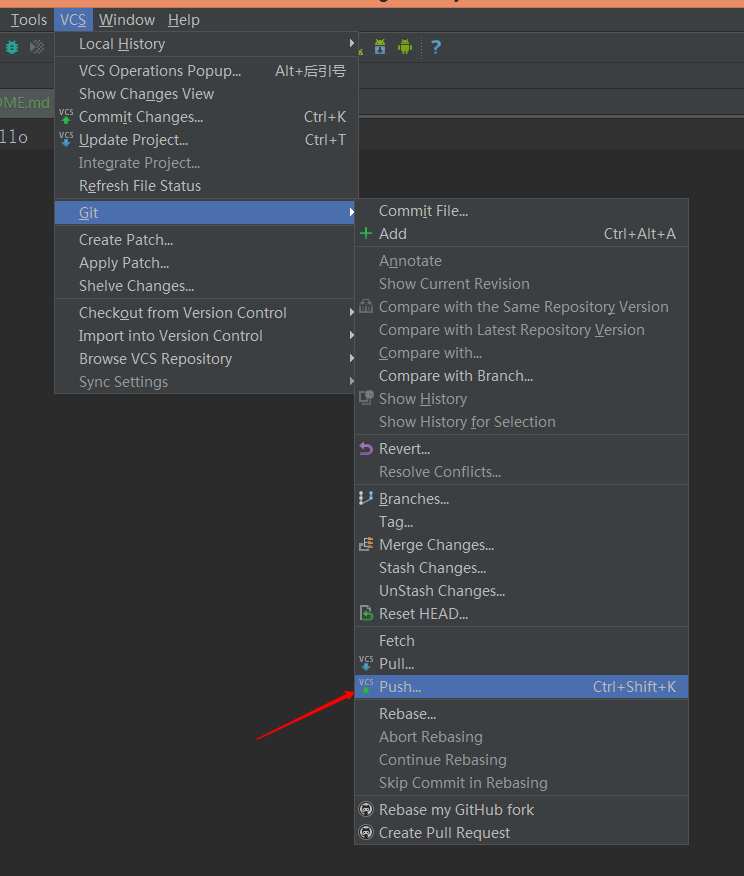Click the green plus Add icon

pos(366,234)
